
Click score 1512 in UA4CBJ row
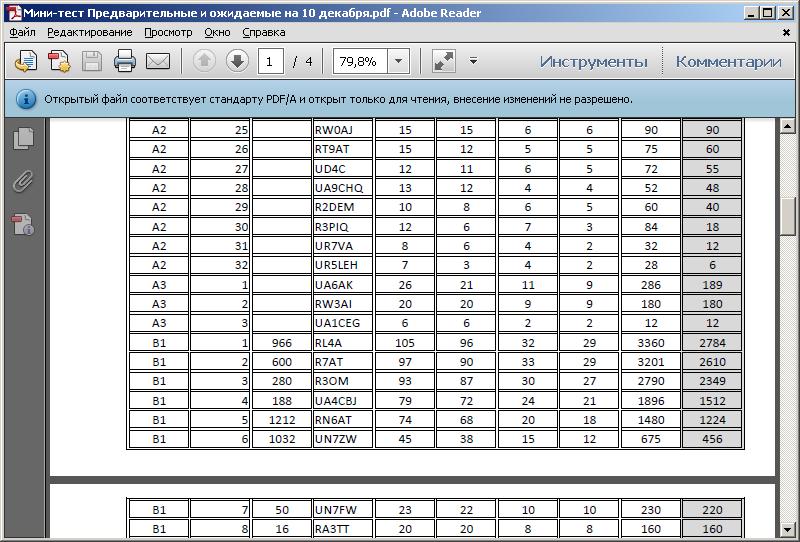tap(712, 401)
